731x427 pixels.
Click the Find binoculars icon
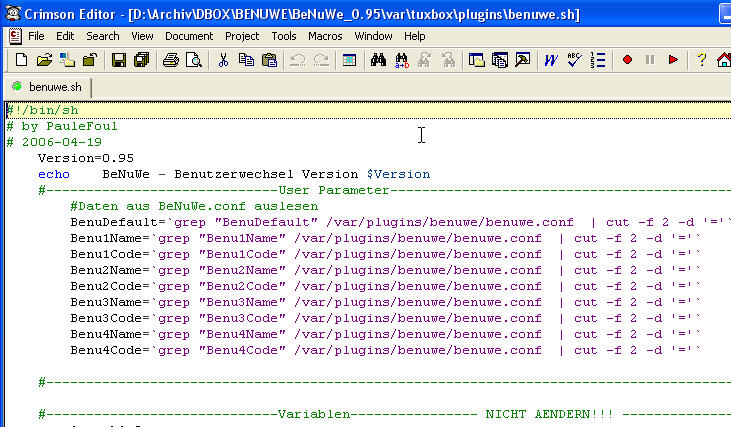point(378,61)
